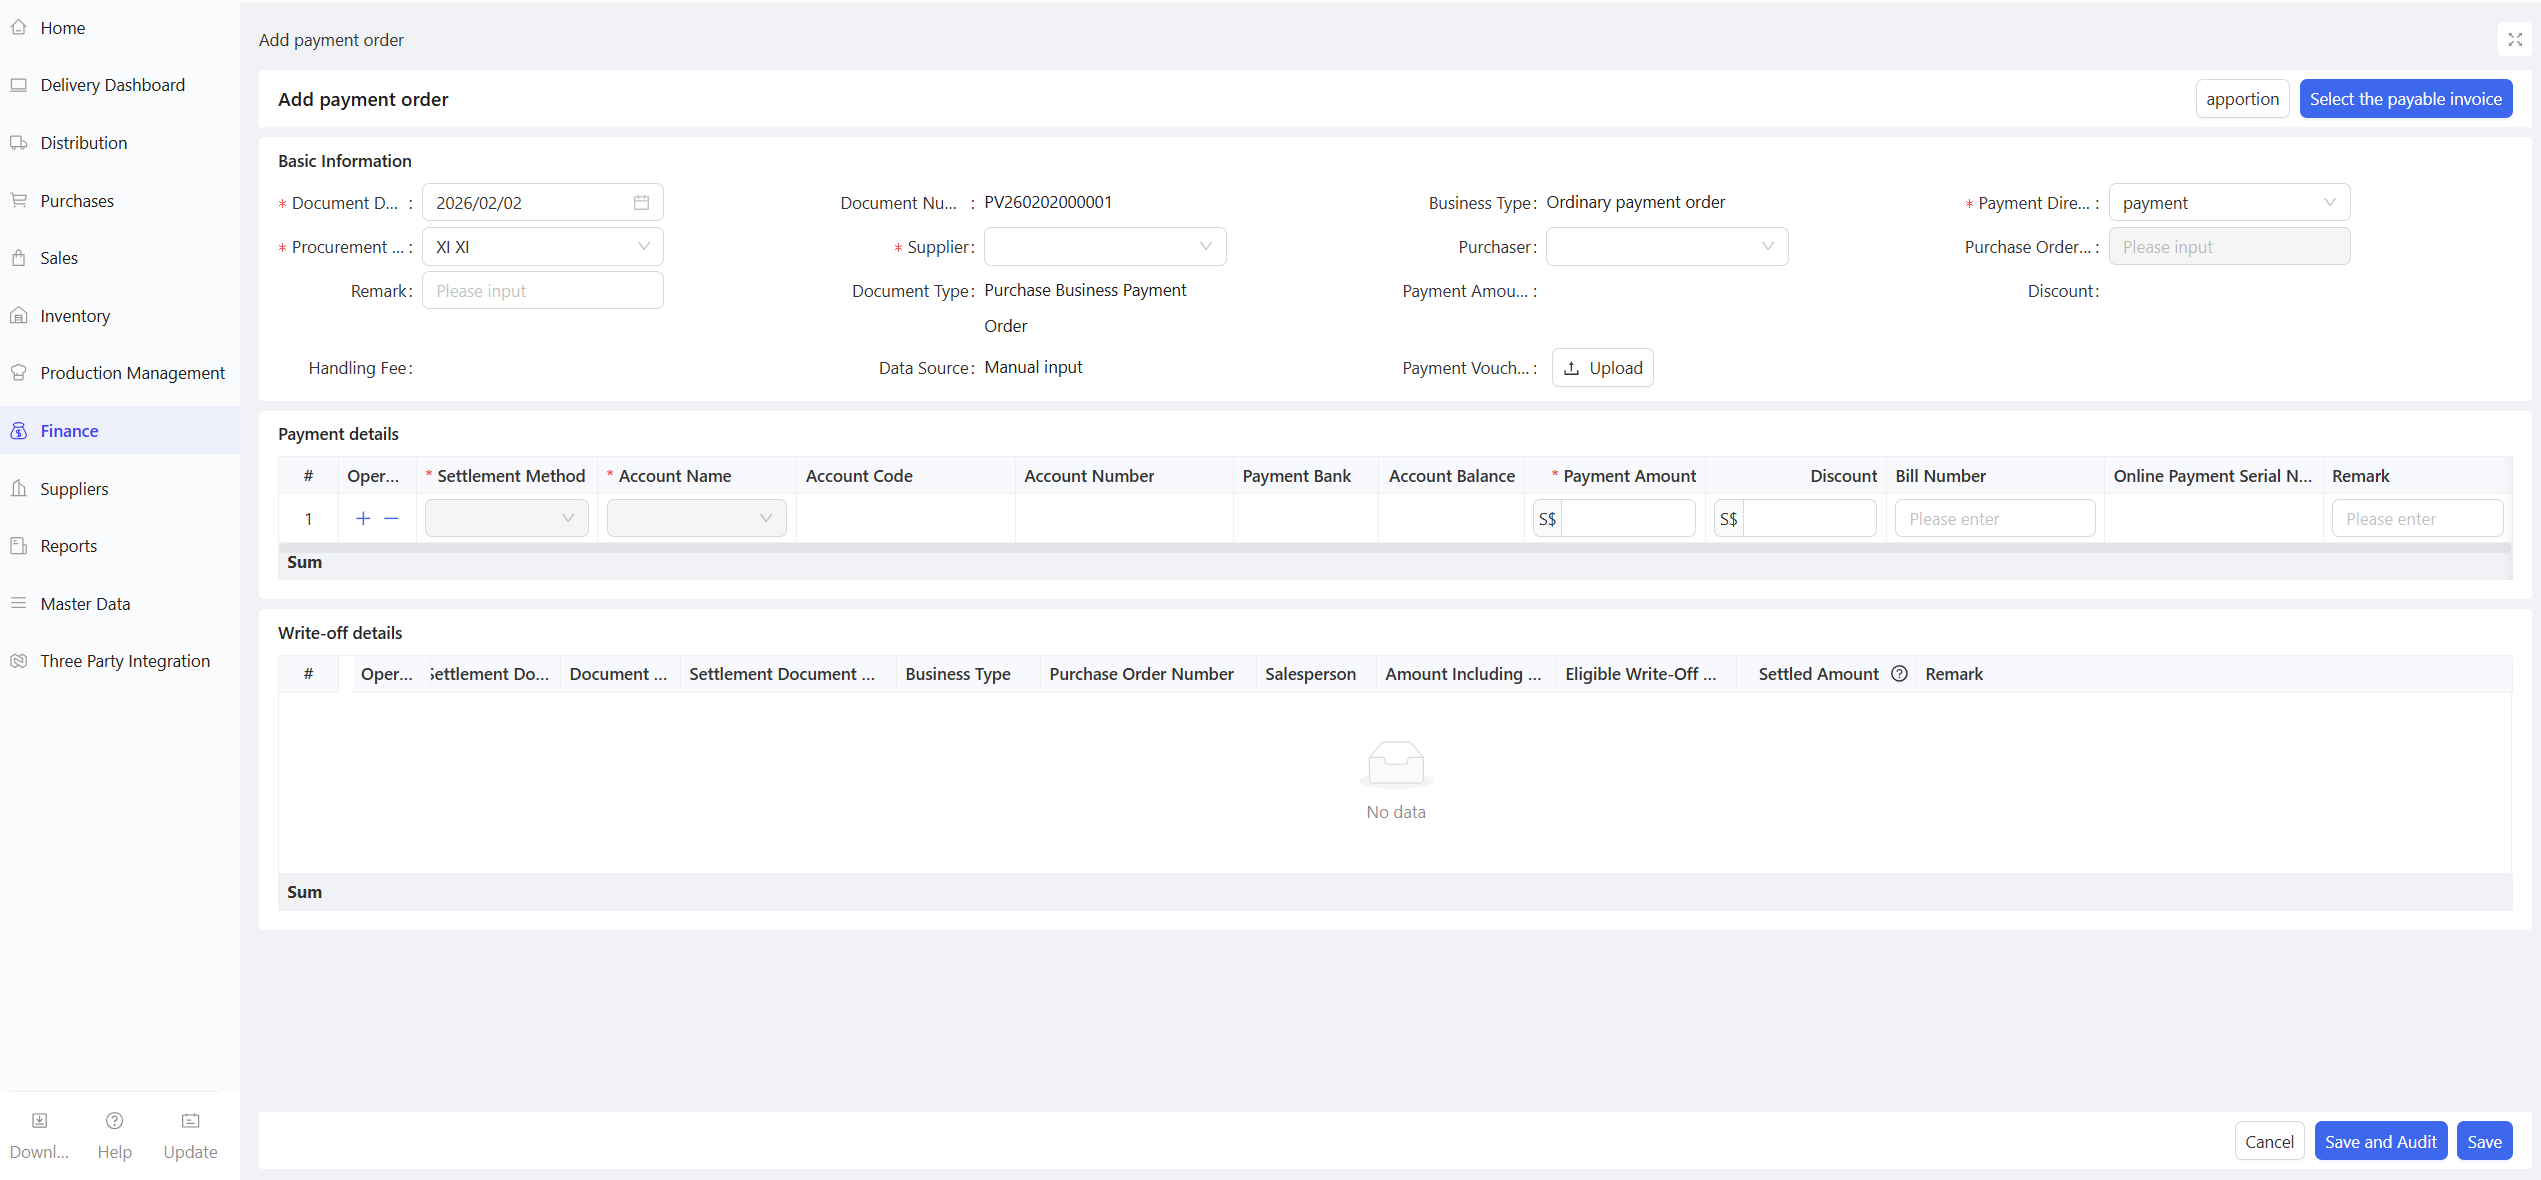Viewport: 2541px width, 1180px height.
Task: Open the Procurement dropdown showing XI XI
Action: point(542,247)
